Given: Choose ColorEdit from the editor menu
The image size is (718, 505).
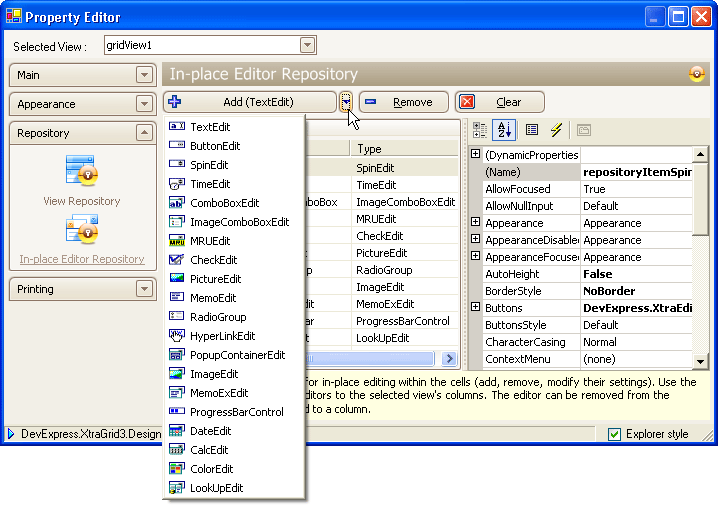Looking at the screenshot, I should [x=234, y=468].
